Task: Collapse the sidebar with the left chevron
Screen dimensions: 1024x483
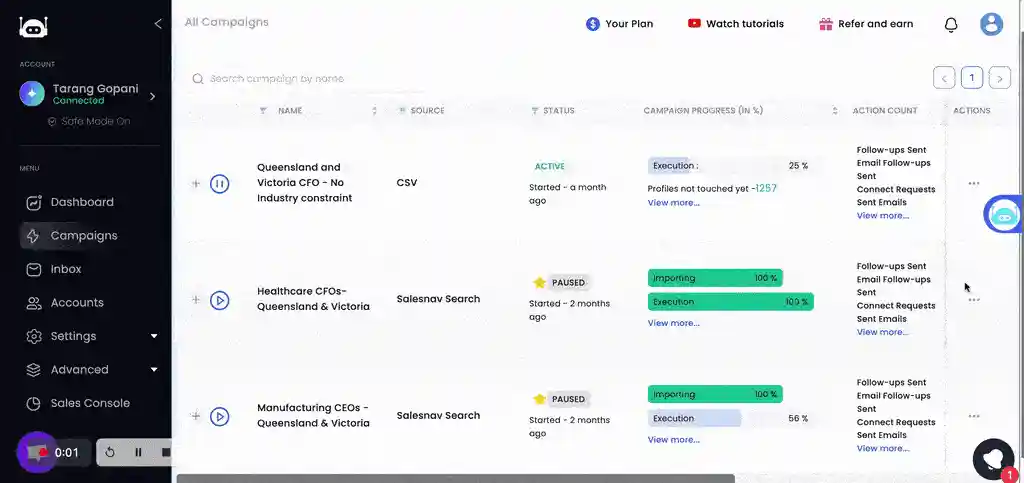Action: 157,24
